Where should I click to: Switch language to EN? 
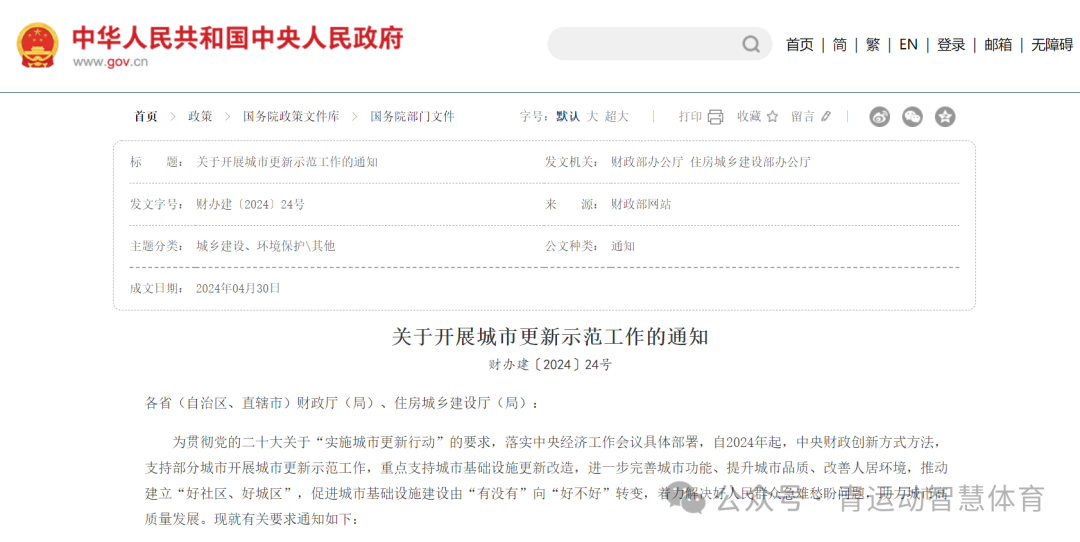coord(908,45)
